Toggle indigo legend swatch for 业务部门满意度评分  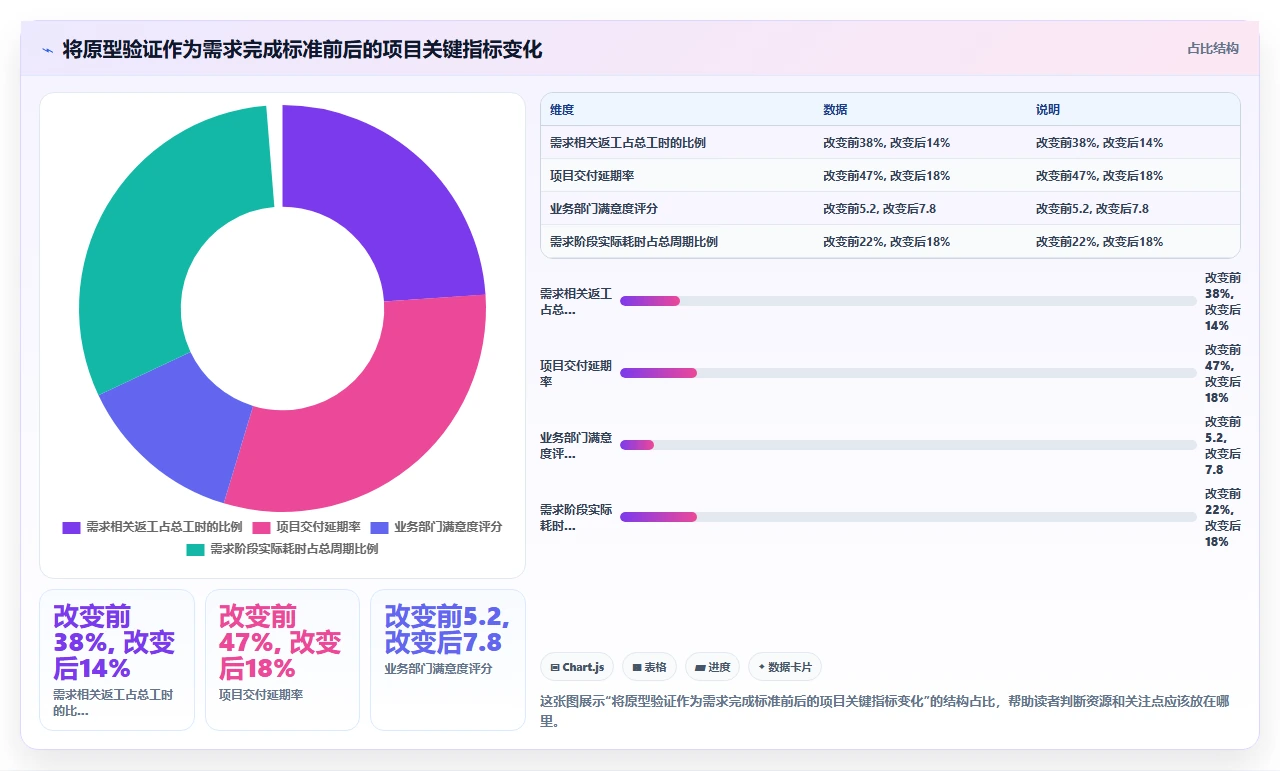[379, 527]
